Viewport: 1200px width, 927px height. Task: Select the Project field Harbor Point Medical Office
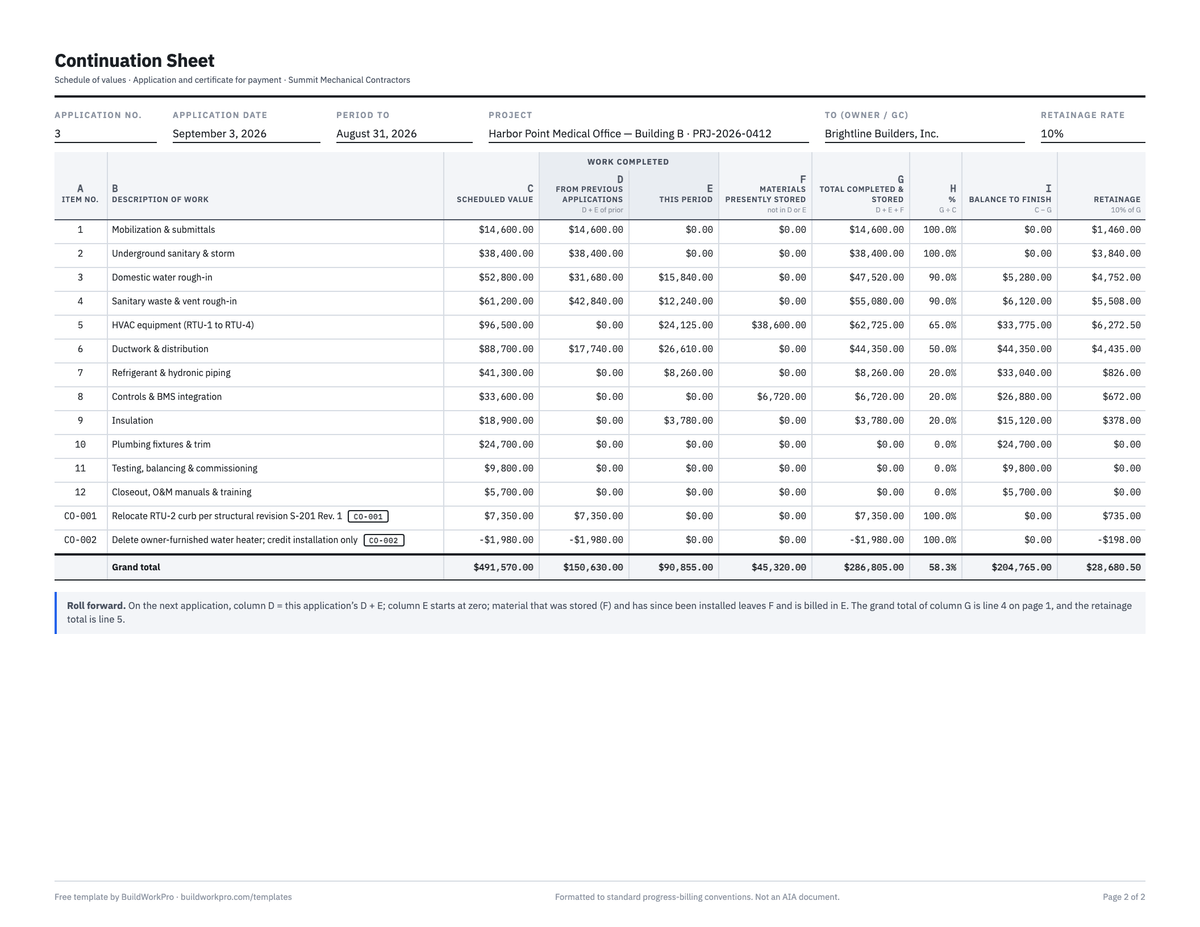(648, 133)
